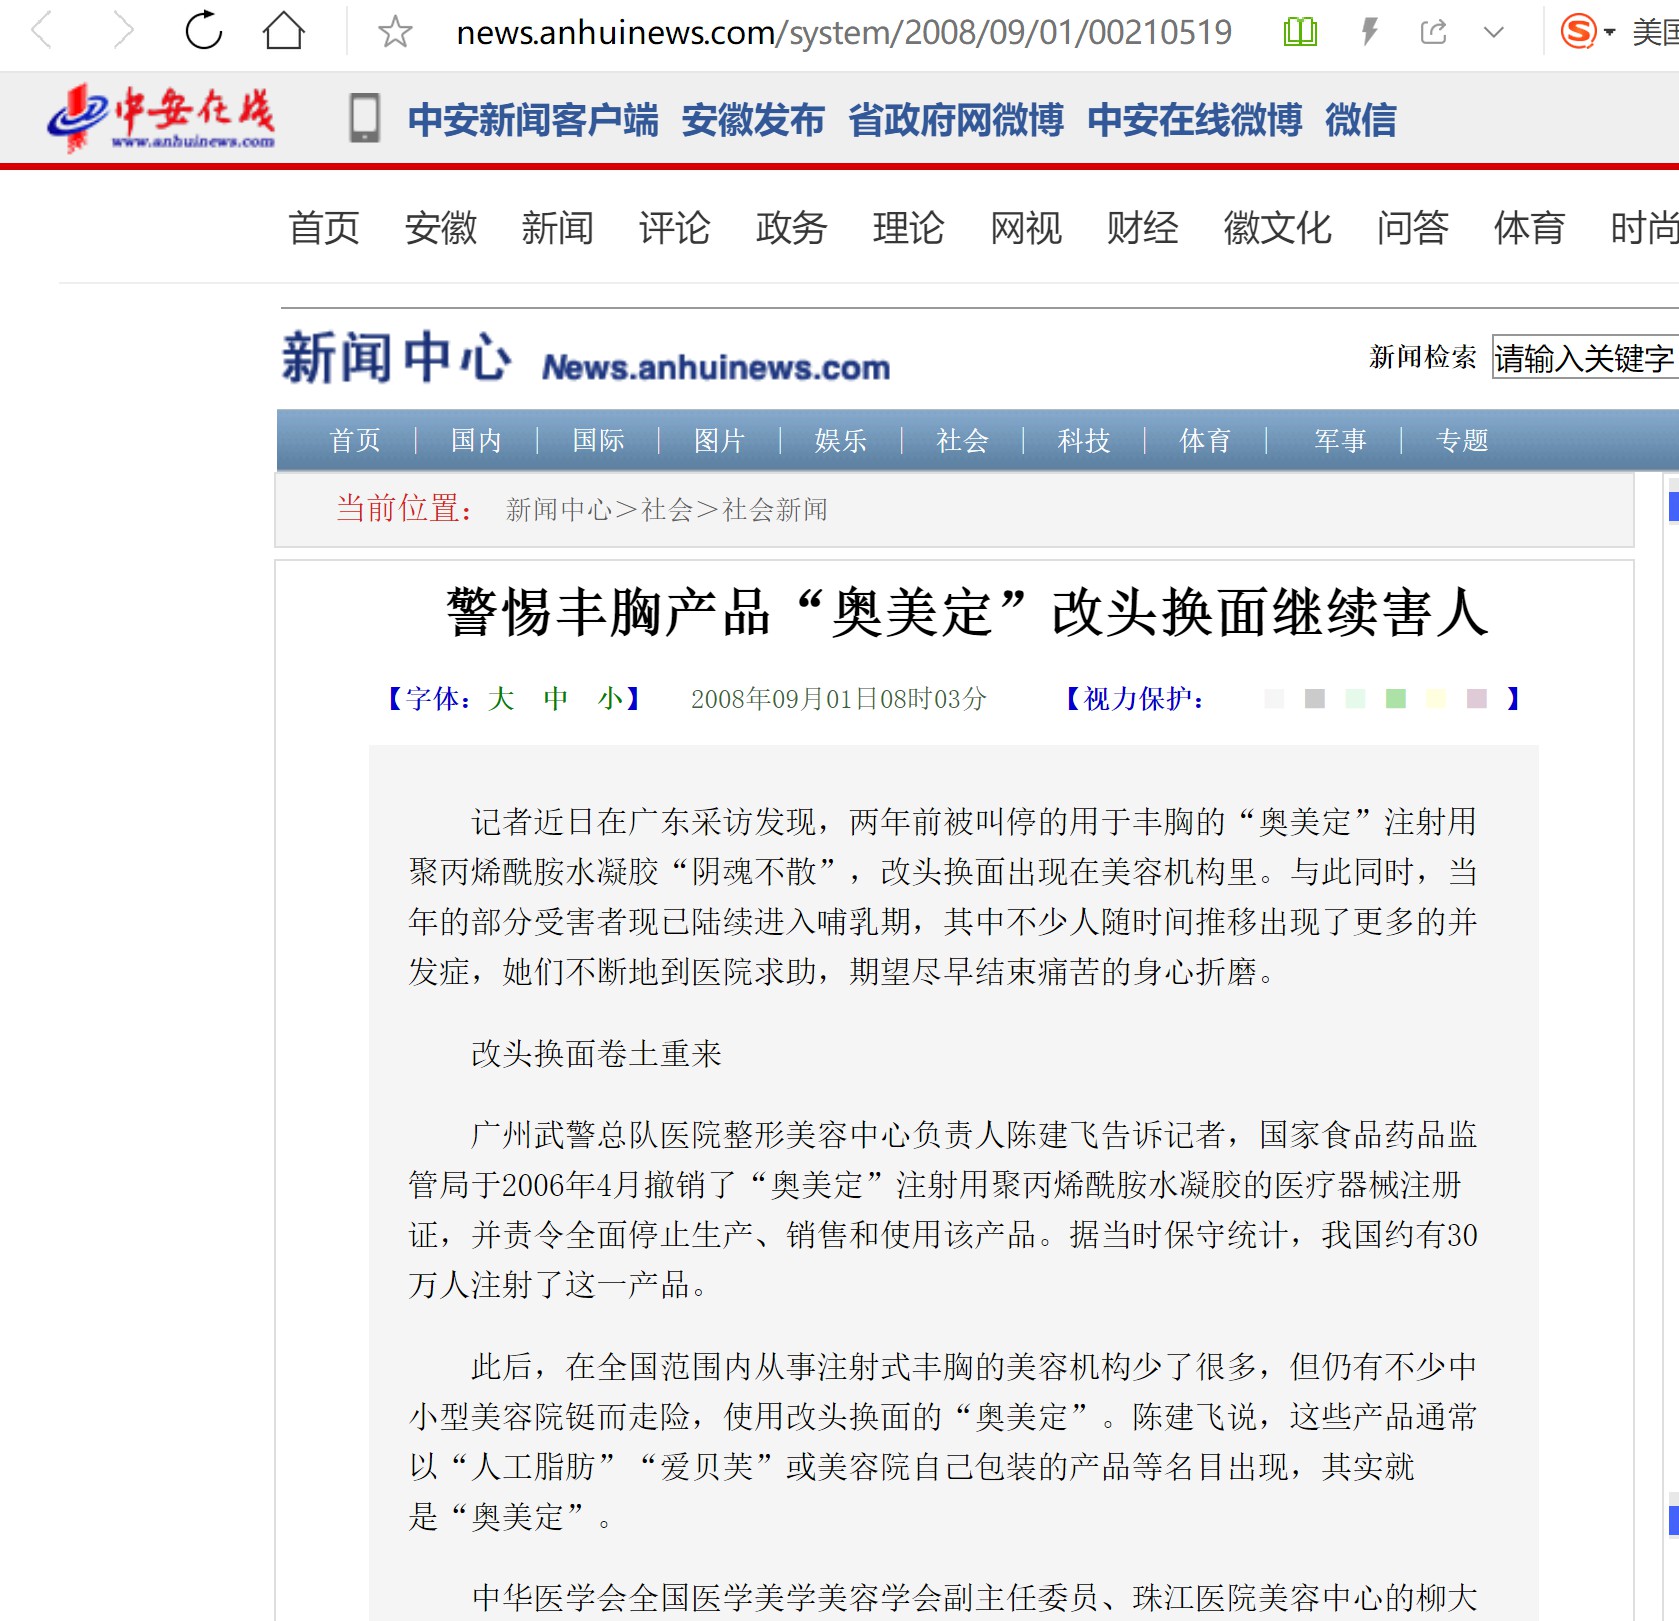Image resolution: width=1679 pixels, height=1621 pixels.
Task: Select 体育 in the top main navigation
Action: (x=1530, y=228)
